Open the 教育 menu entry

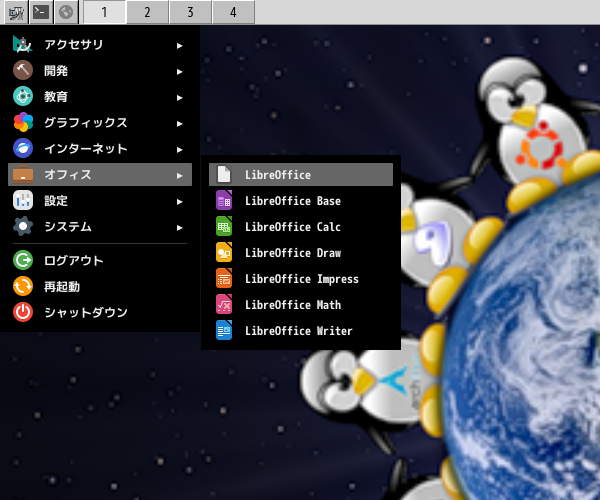click(100, 96)
